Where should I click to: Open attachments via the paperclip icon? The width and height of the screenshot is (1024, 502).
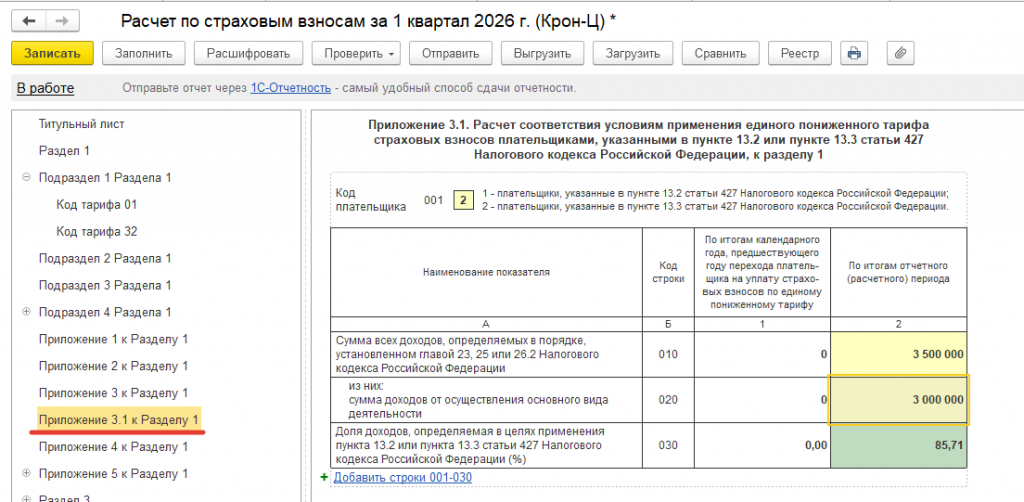pos(900,54)
